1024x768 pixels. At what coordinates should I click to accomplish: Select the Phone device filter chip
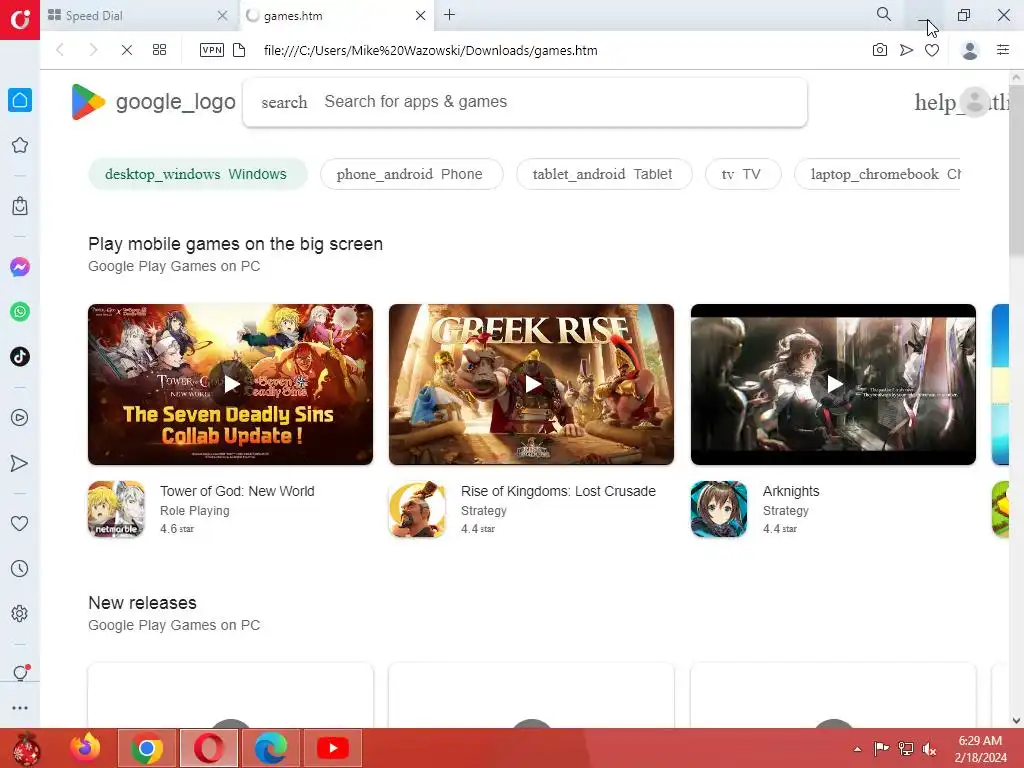tap(411, 174)
